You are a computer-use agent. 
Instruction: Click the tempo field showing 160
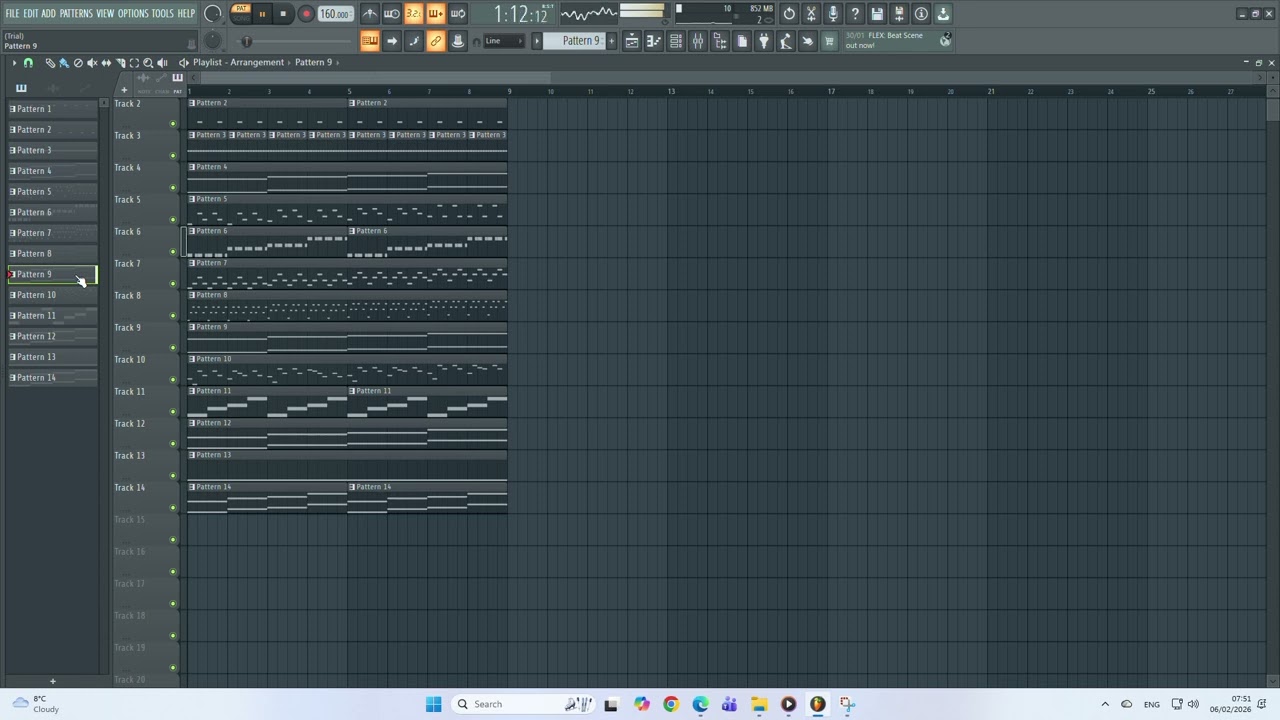335,14
